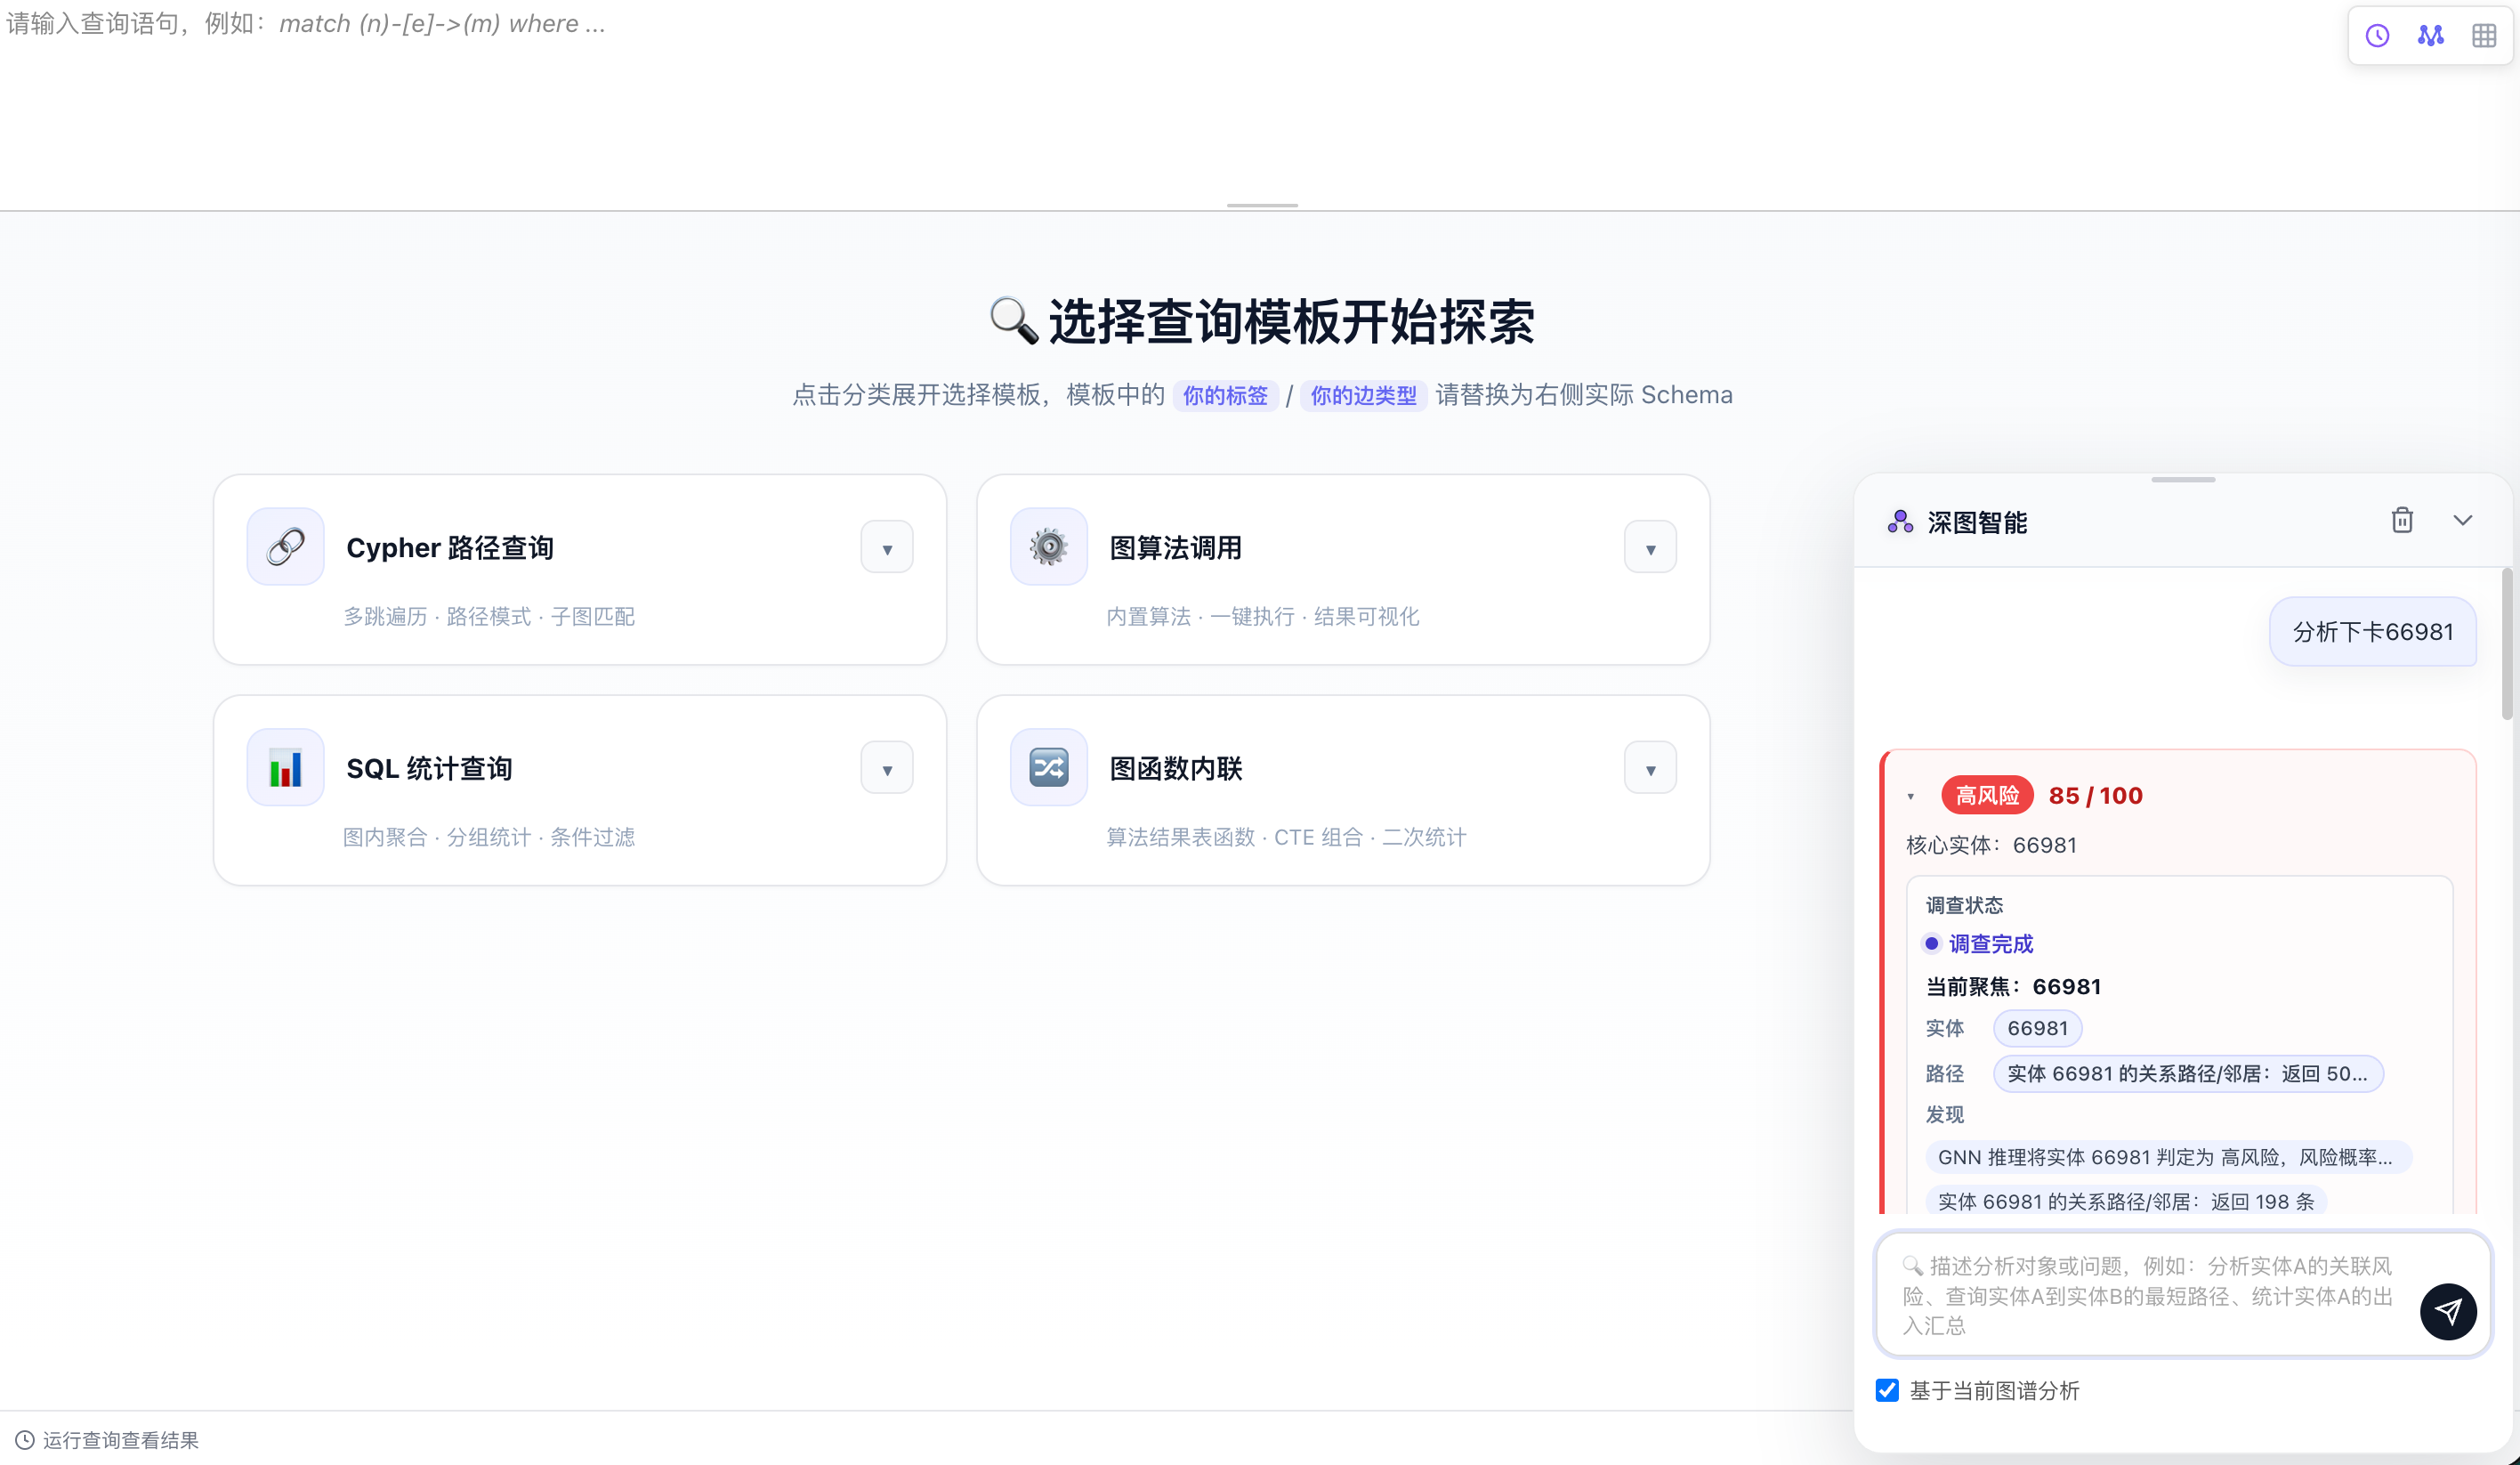Click the 85 / 100 risk score
This screenshot has height=1465, width=2520.
tap(2095, 796)
